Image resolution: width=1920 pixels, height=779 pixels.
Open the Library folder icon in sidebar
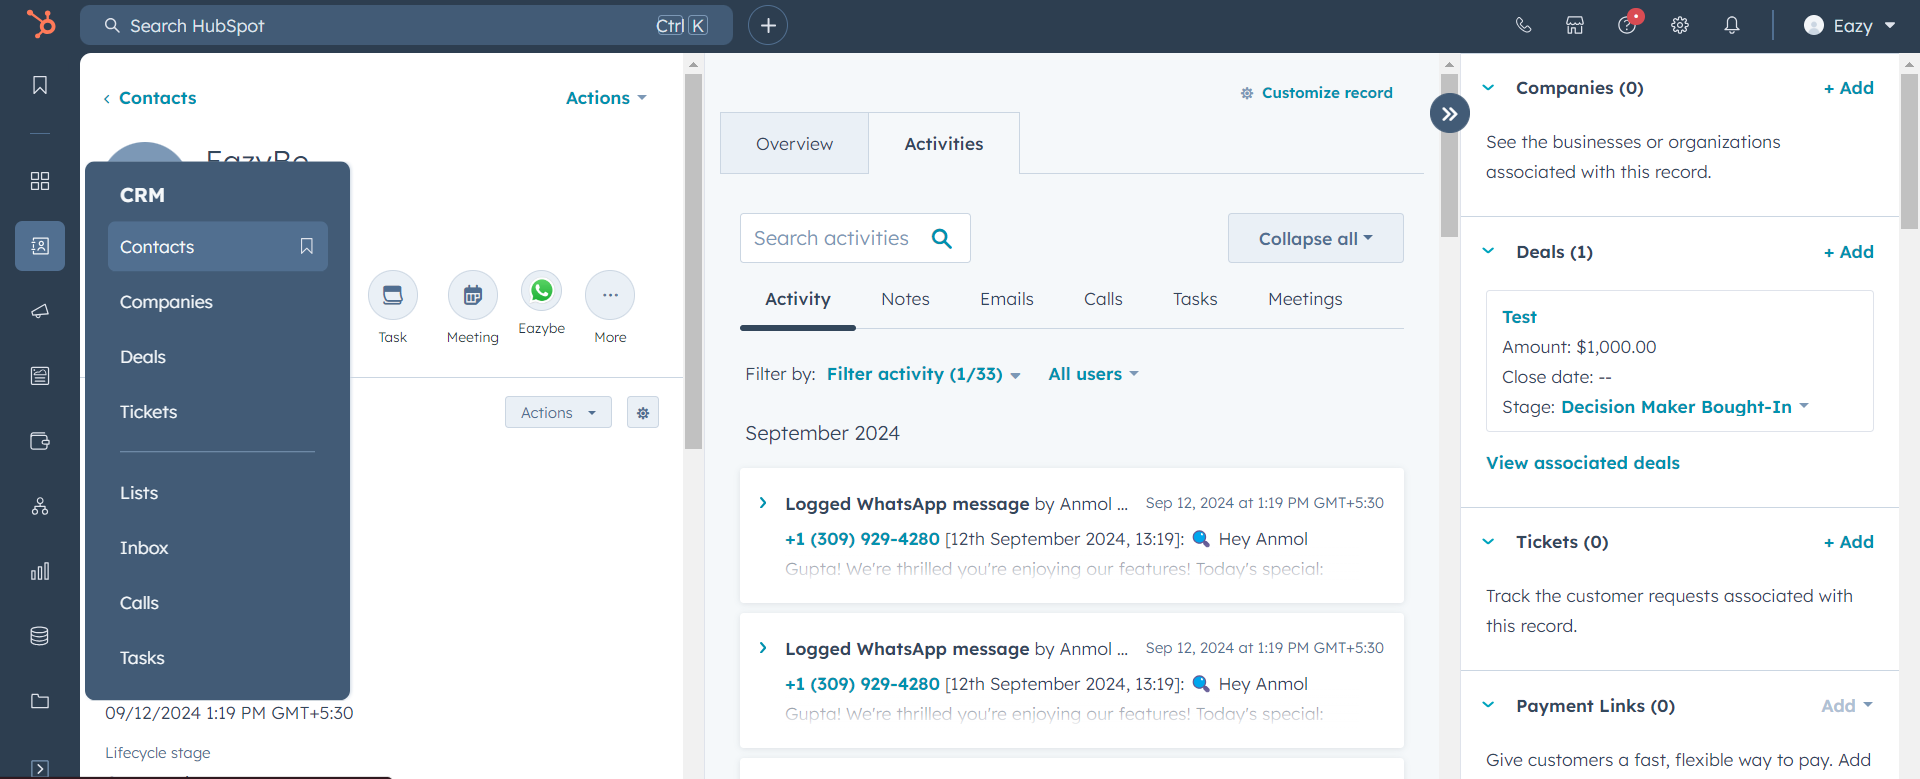point(40,701)
